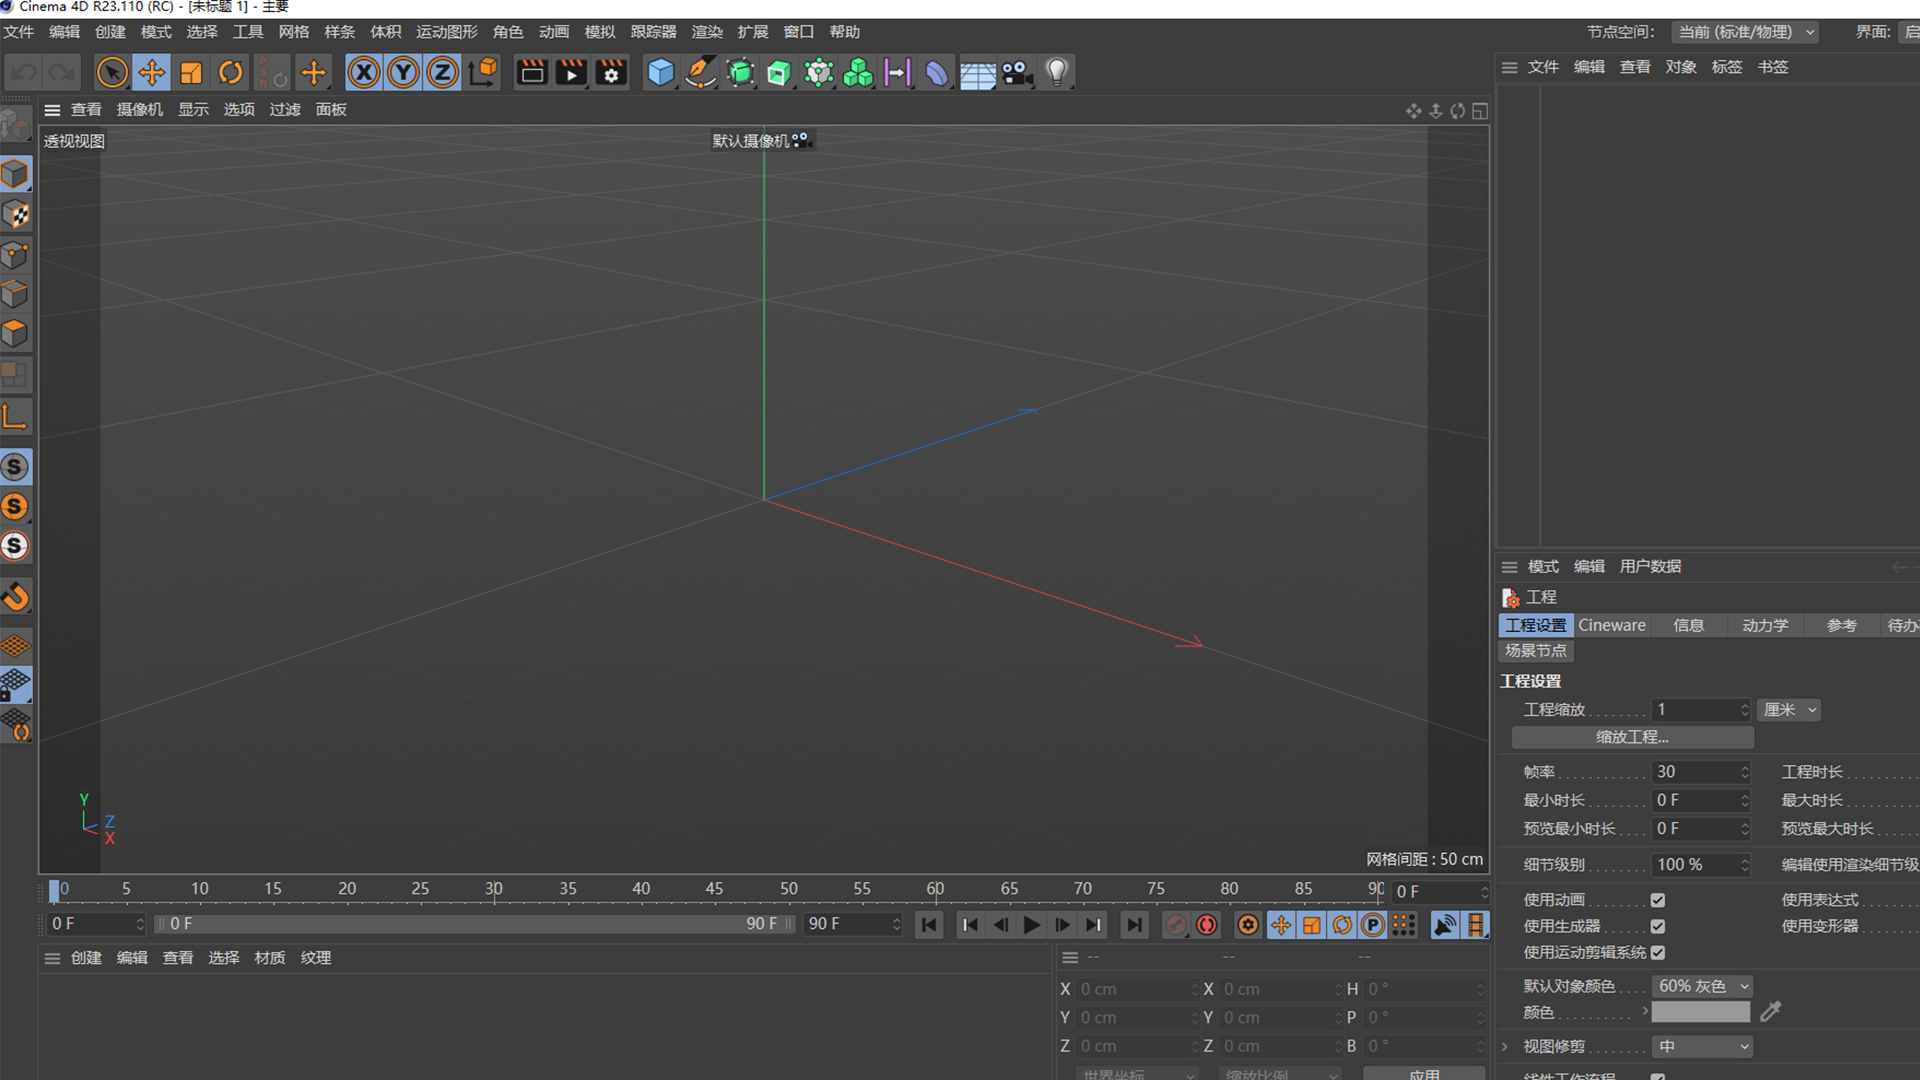This screenshot has width=1920, height=1080.
Task: Switch to the 动力学 tab
Action: (x=1765, y=625)
